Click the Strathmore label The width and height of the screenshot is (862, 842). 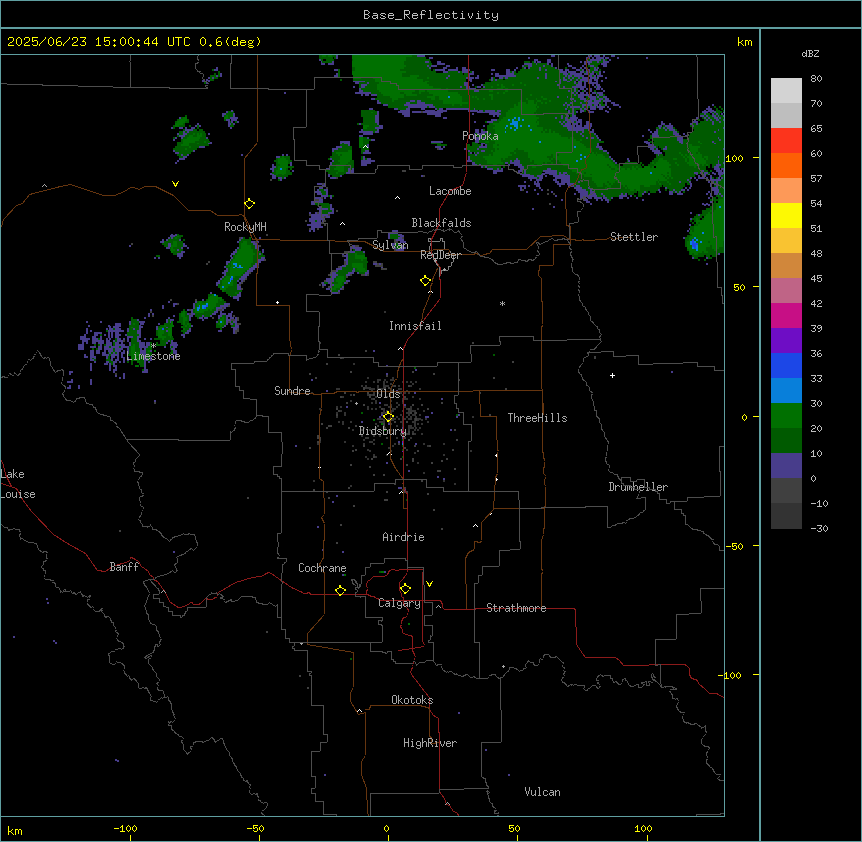point(516,608)
